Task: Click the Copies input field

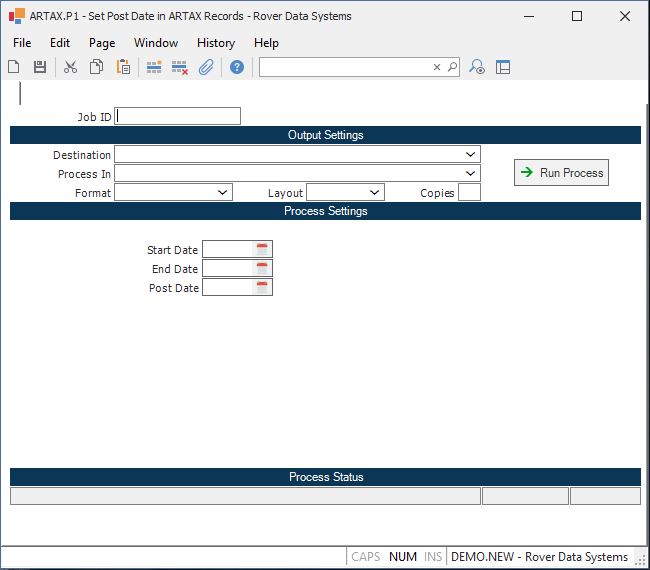Action: [x=469, y=193]
